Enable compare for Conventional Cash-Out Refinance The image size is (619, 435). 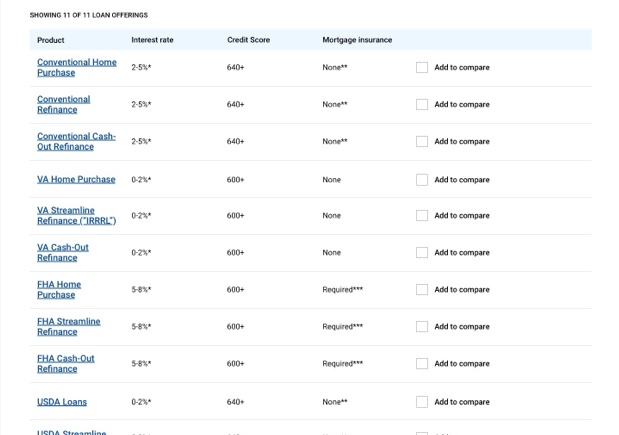pyautogui.click(x=422, y=142)
